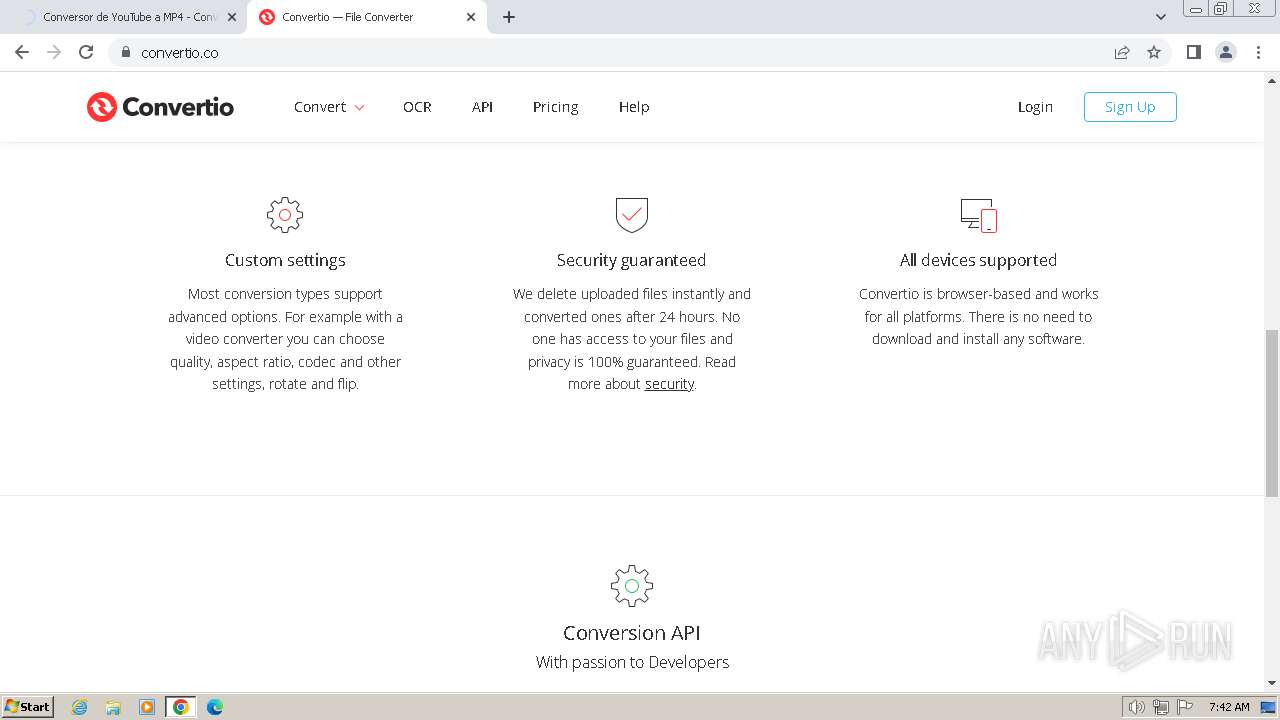Click the network icon in system tray

pyautogui.click(x=1161, y=707)
